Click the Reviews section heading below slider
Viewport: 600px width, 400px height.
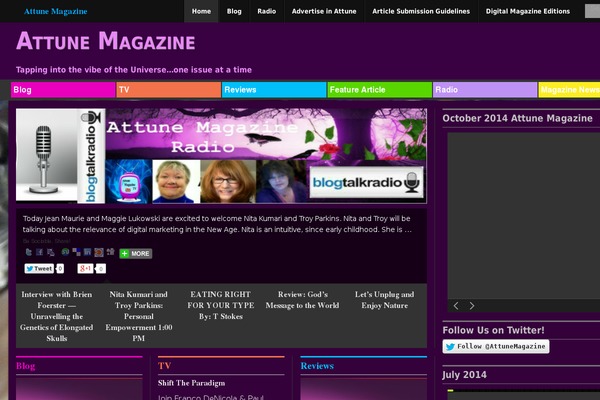coord(317,366)
